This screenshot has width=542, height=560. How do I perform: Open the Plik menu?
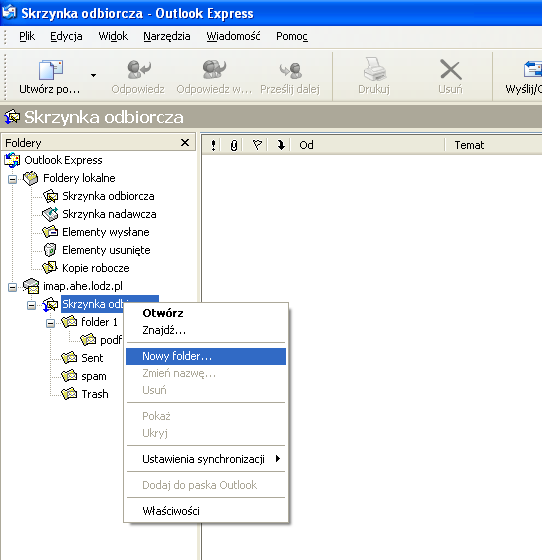click(x=27, y=36)
